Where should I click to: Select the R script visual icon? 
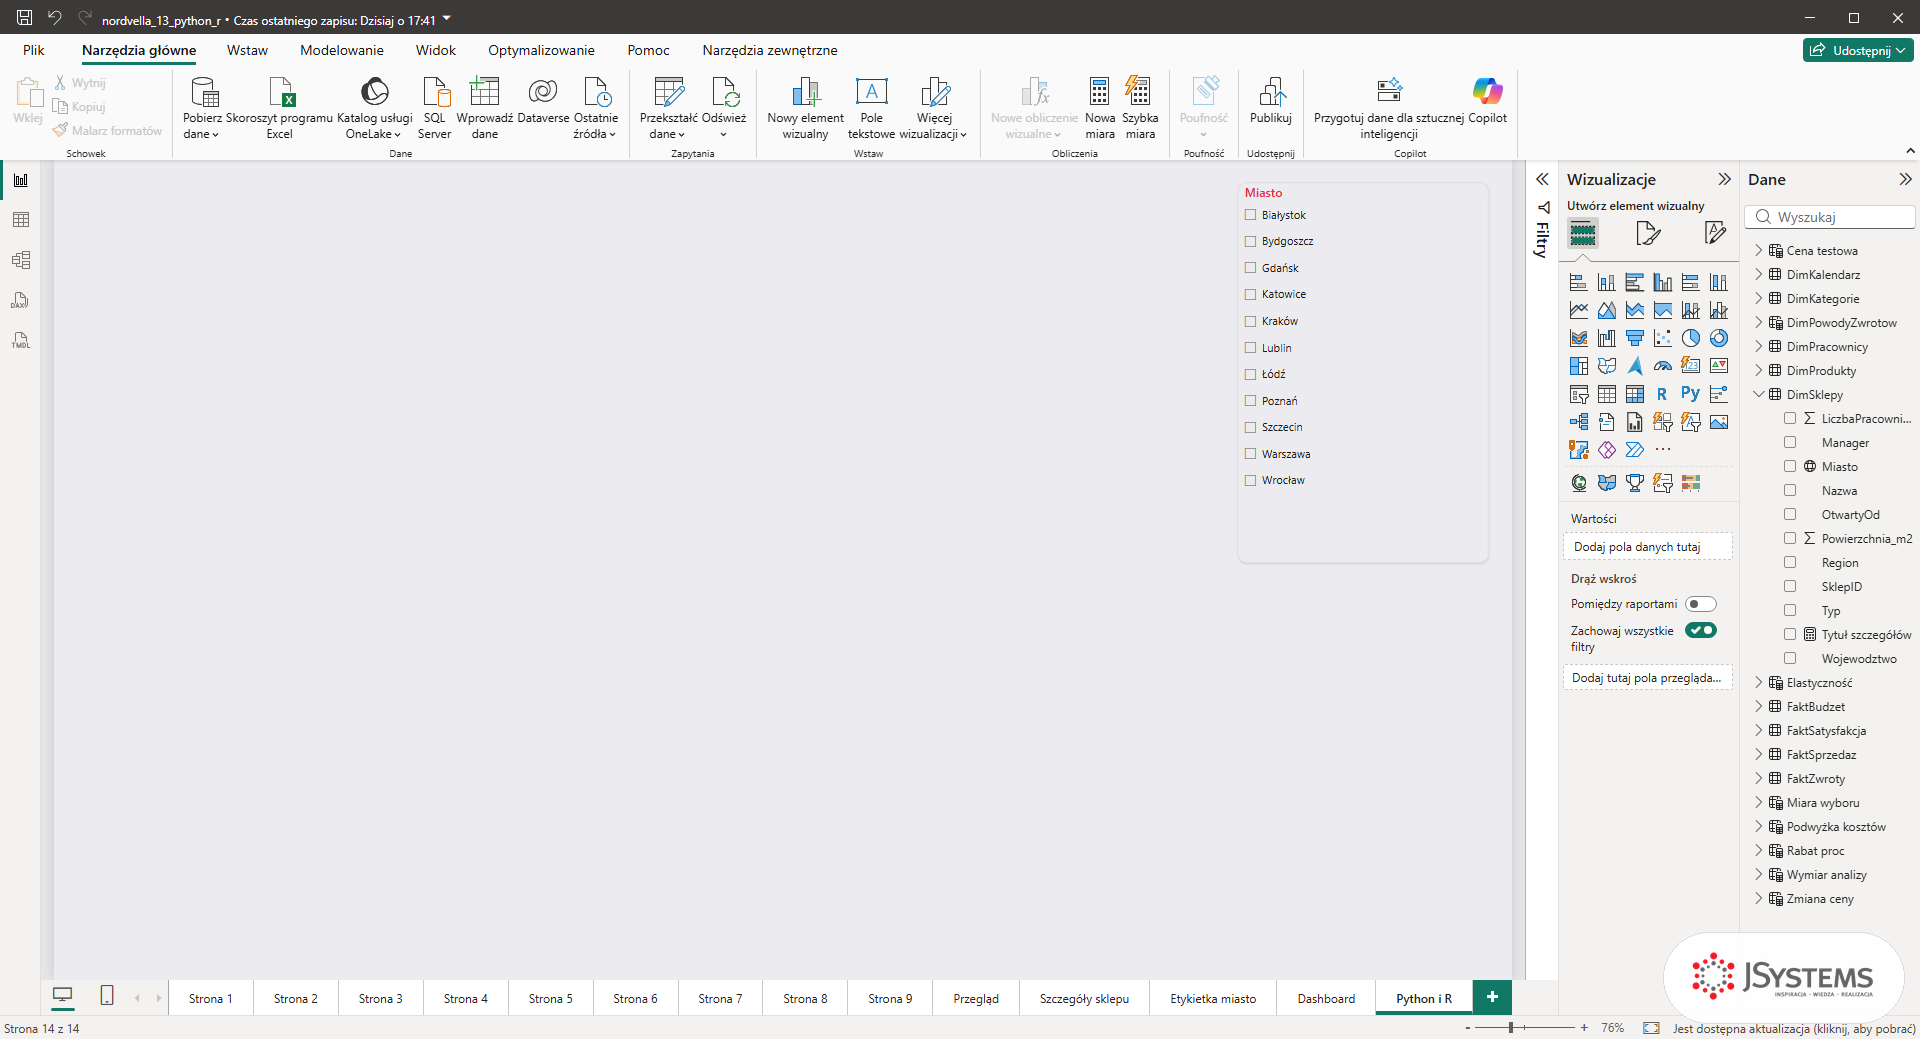[1662, 394]
